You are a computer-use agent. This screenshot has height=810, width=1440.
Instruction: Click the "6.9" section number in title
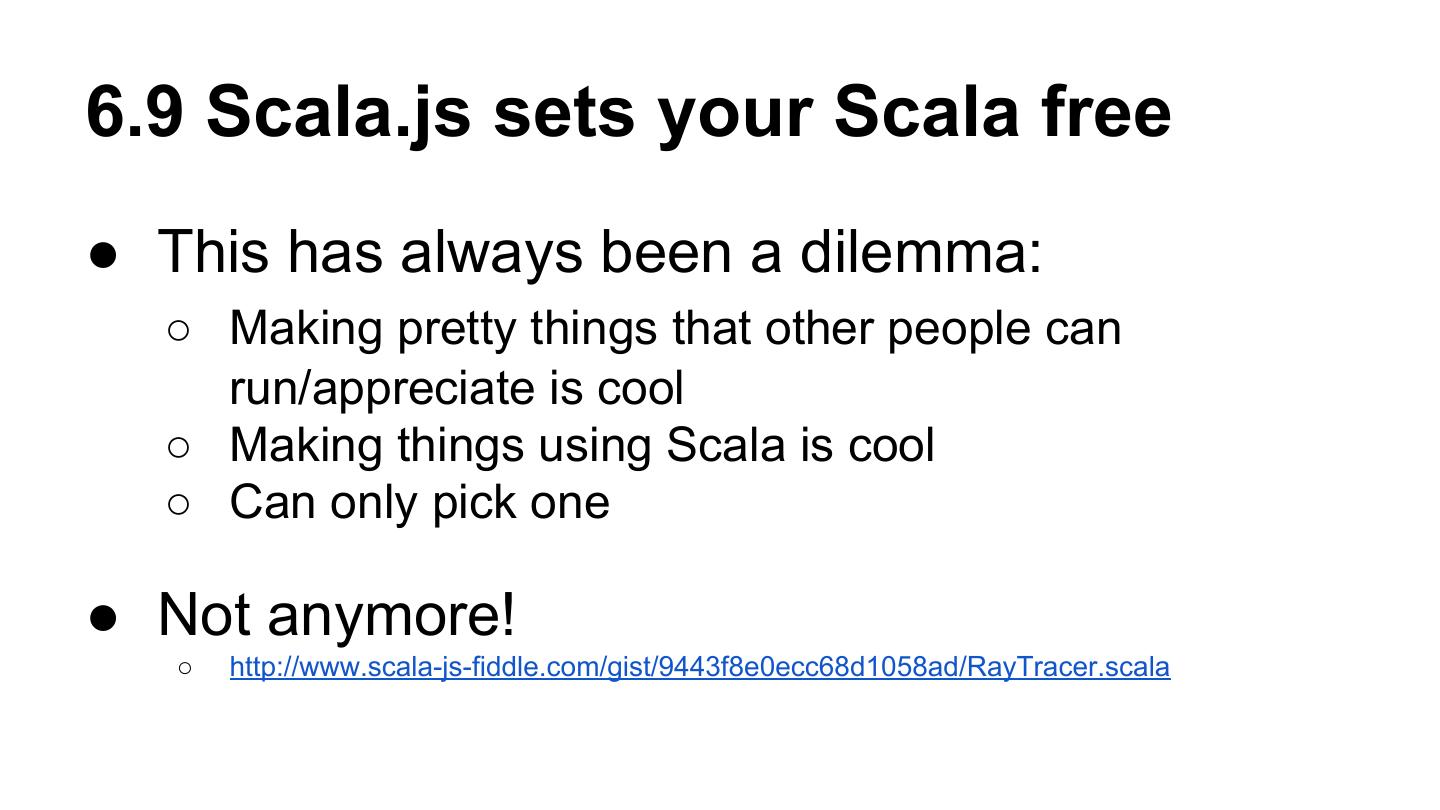click(135, 111)
